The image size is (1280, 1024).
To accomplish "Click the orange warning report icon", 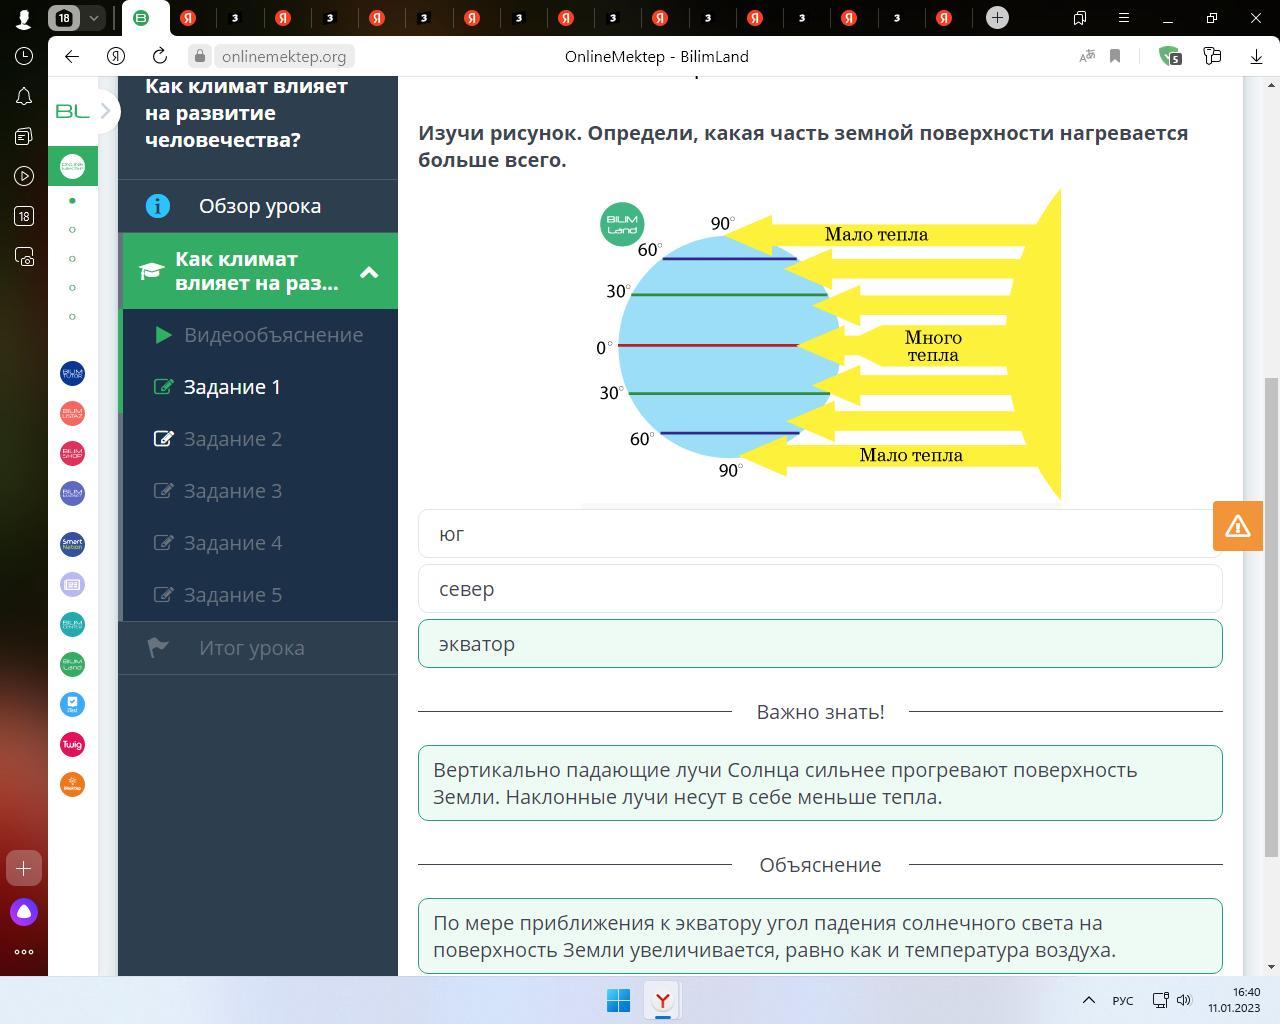I will (1237, 526).
